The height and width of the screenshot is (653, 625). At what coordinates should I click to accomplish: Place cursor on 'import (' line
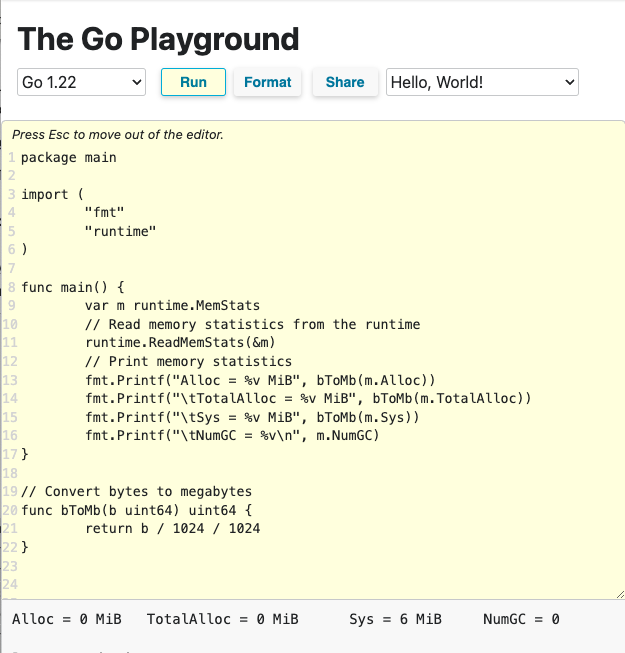pyautogui.click(x=52, y=194)
